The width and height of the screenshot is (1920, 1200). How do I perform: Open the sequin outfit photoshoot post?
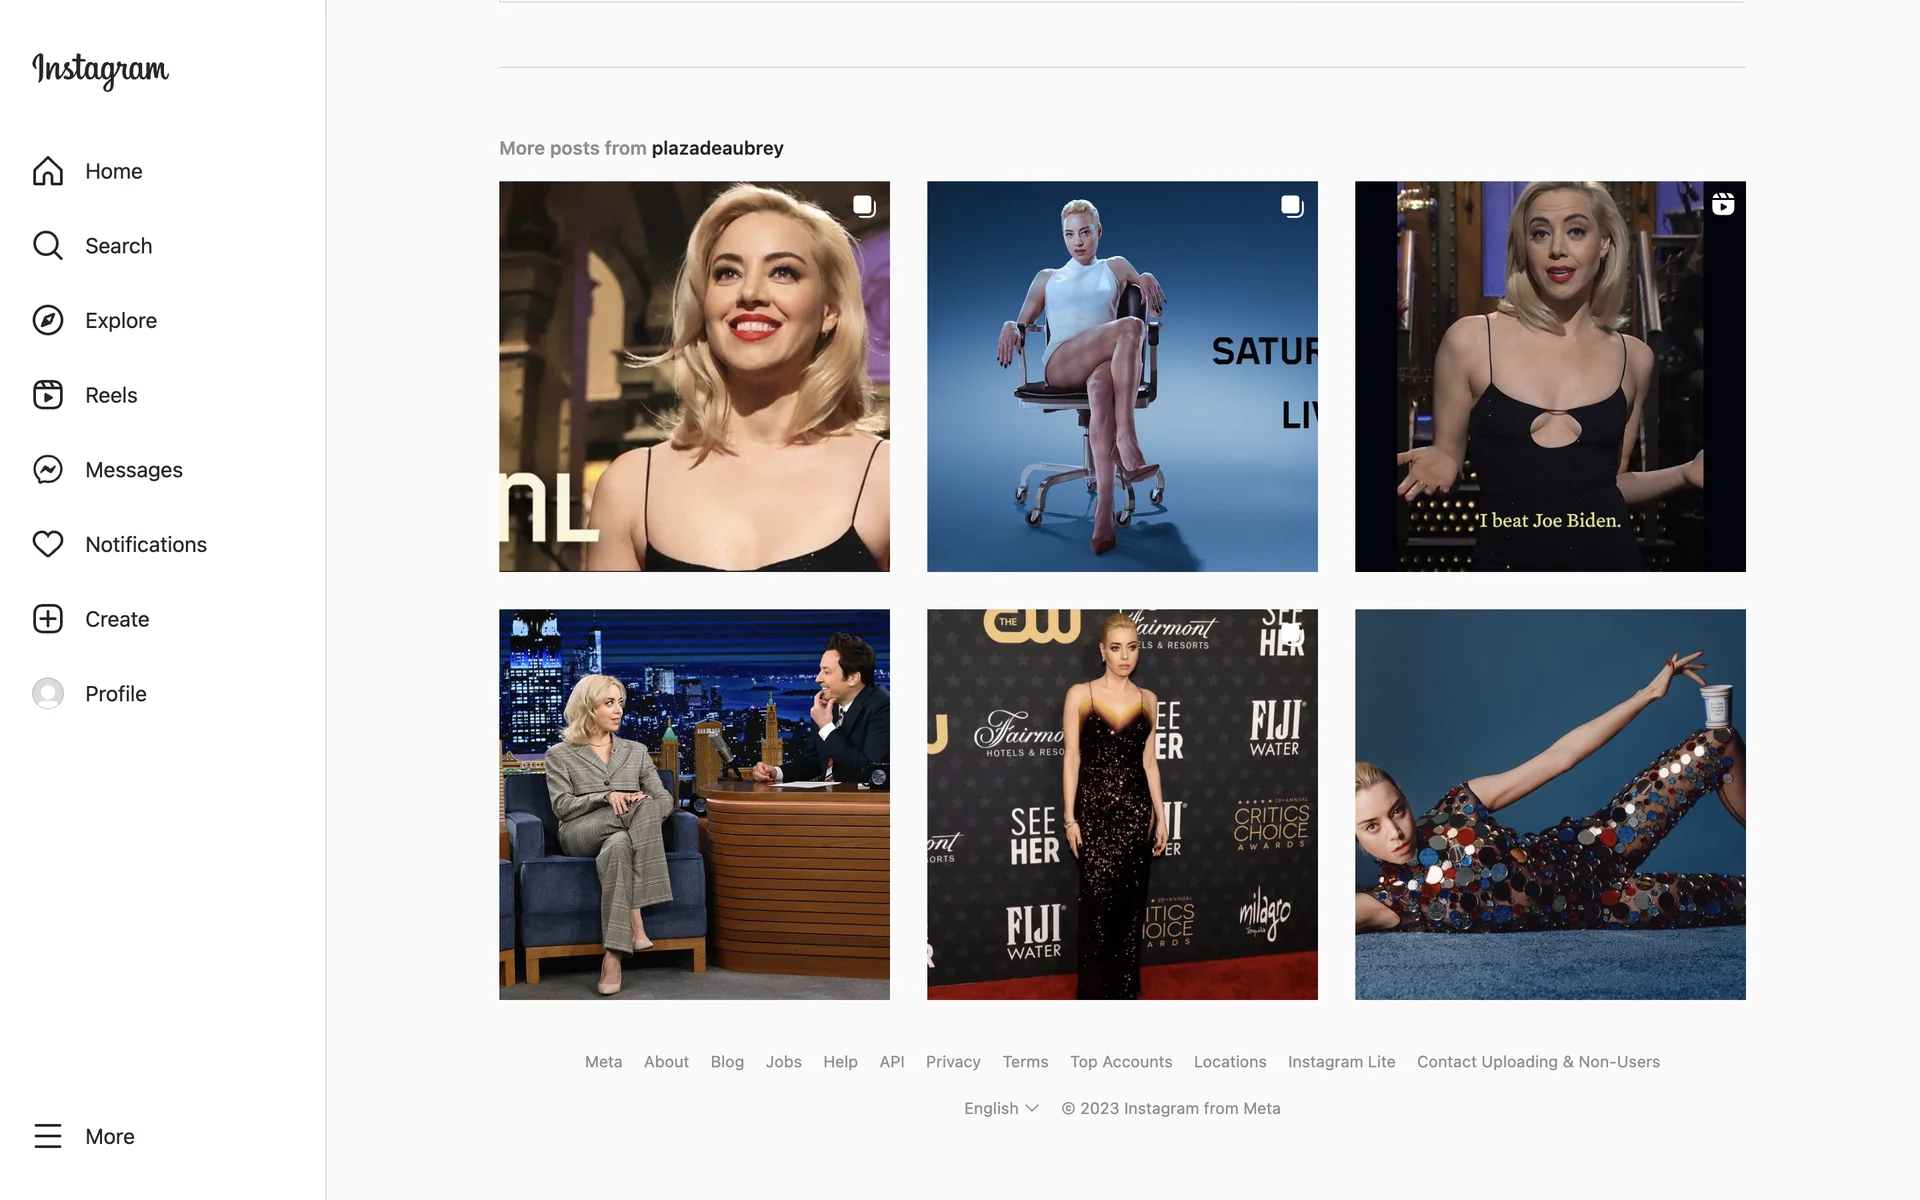pos(1550,804)
